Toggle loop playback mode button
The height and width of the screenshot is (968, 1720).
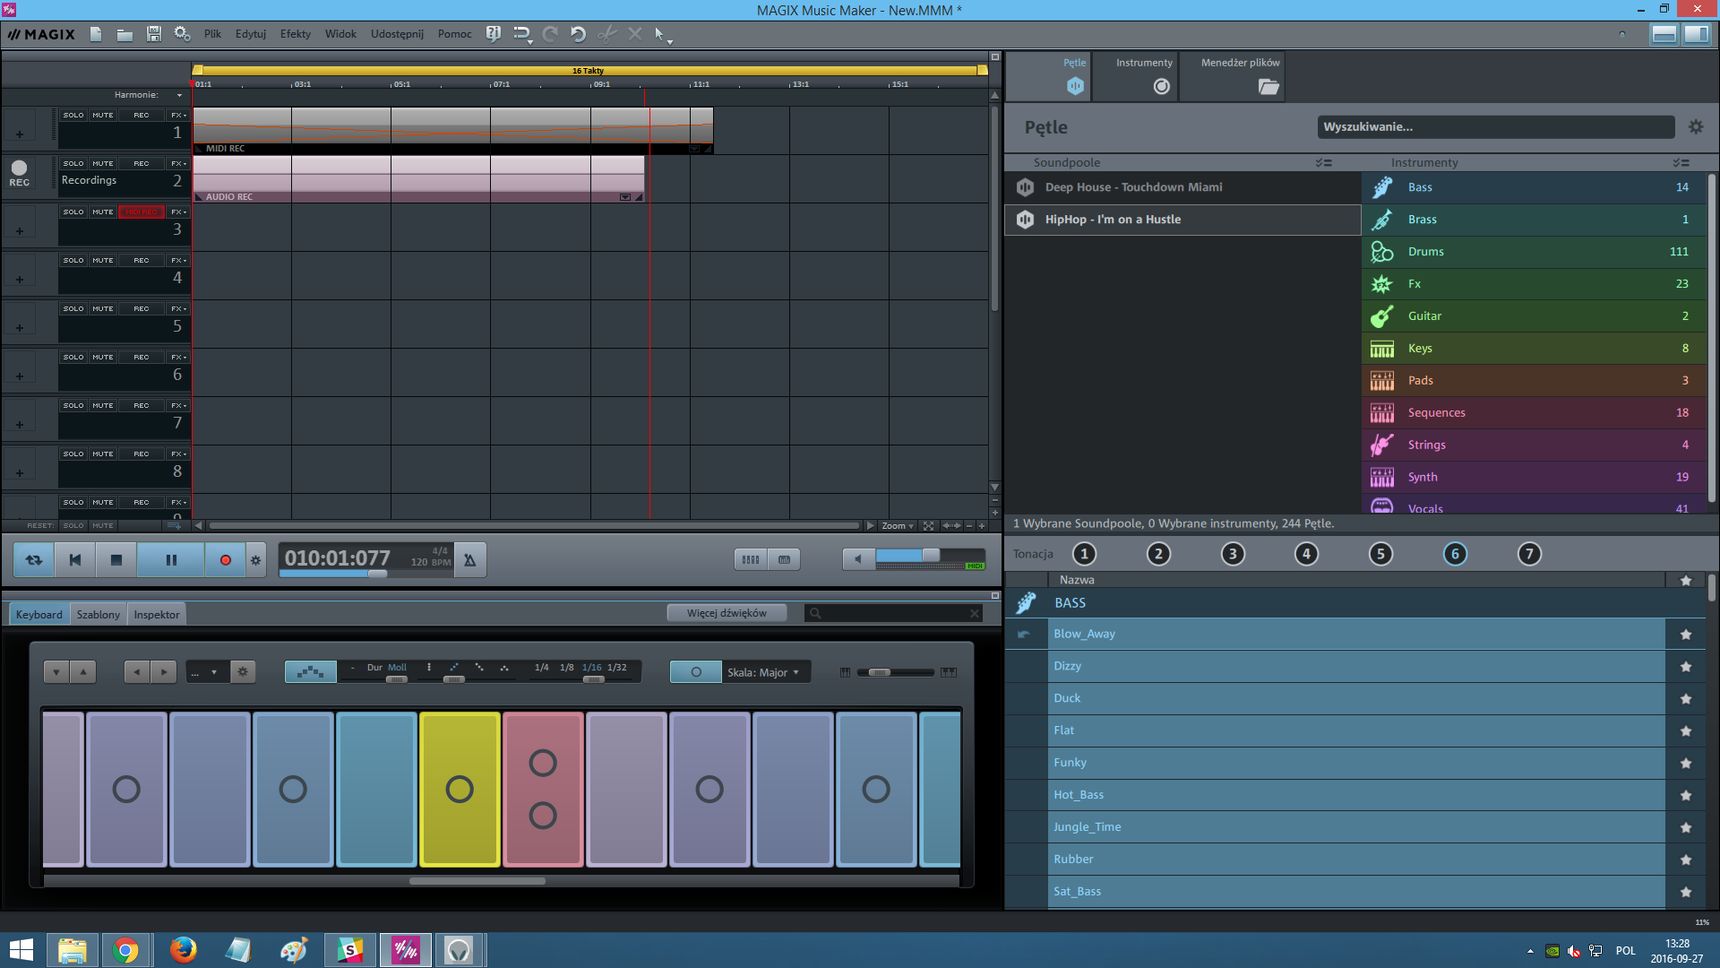pyautogui.click(x=34, y=560)
